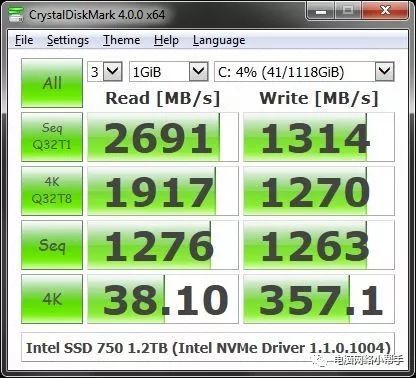Open the test count dropdown showing 3
This screenshot has height=378, width=416.
coord(105,71)
